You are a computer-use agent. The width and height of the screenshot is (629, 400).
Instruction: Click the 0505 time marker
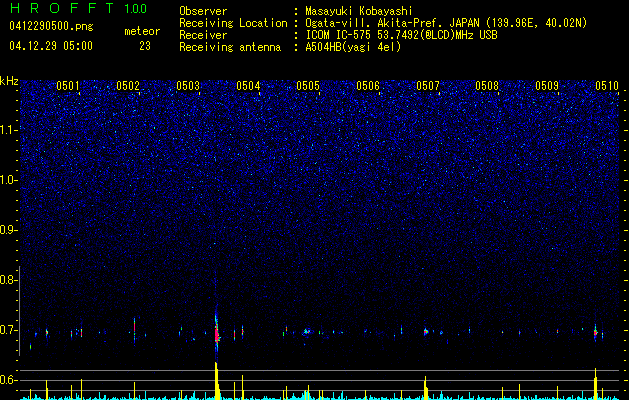tap(308, 85)
